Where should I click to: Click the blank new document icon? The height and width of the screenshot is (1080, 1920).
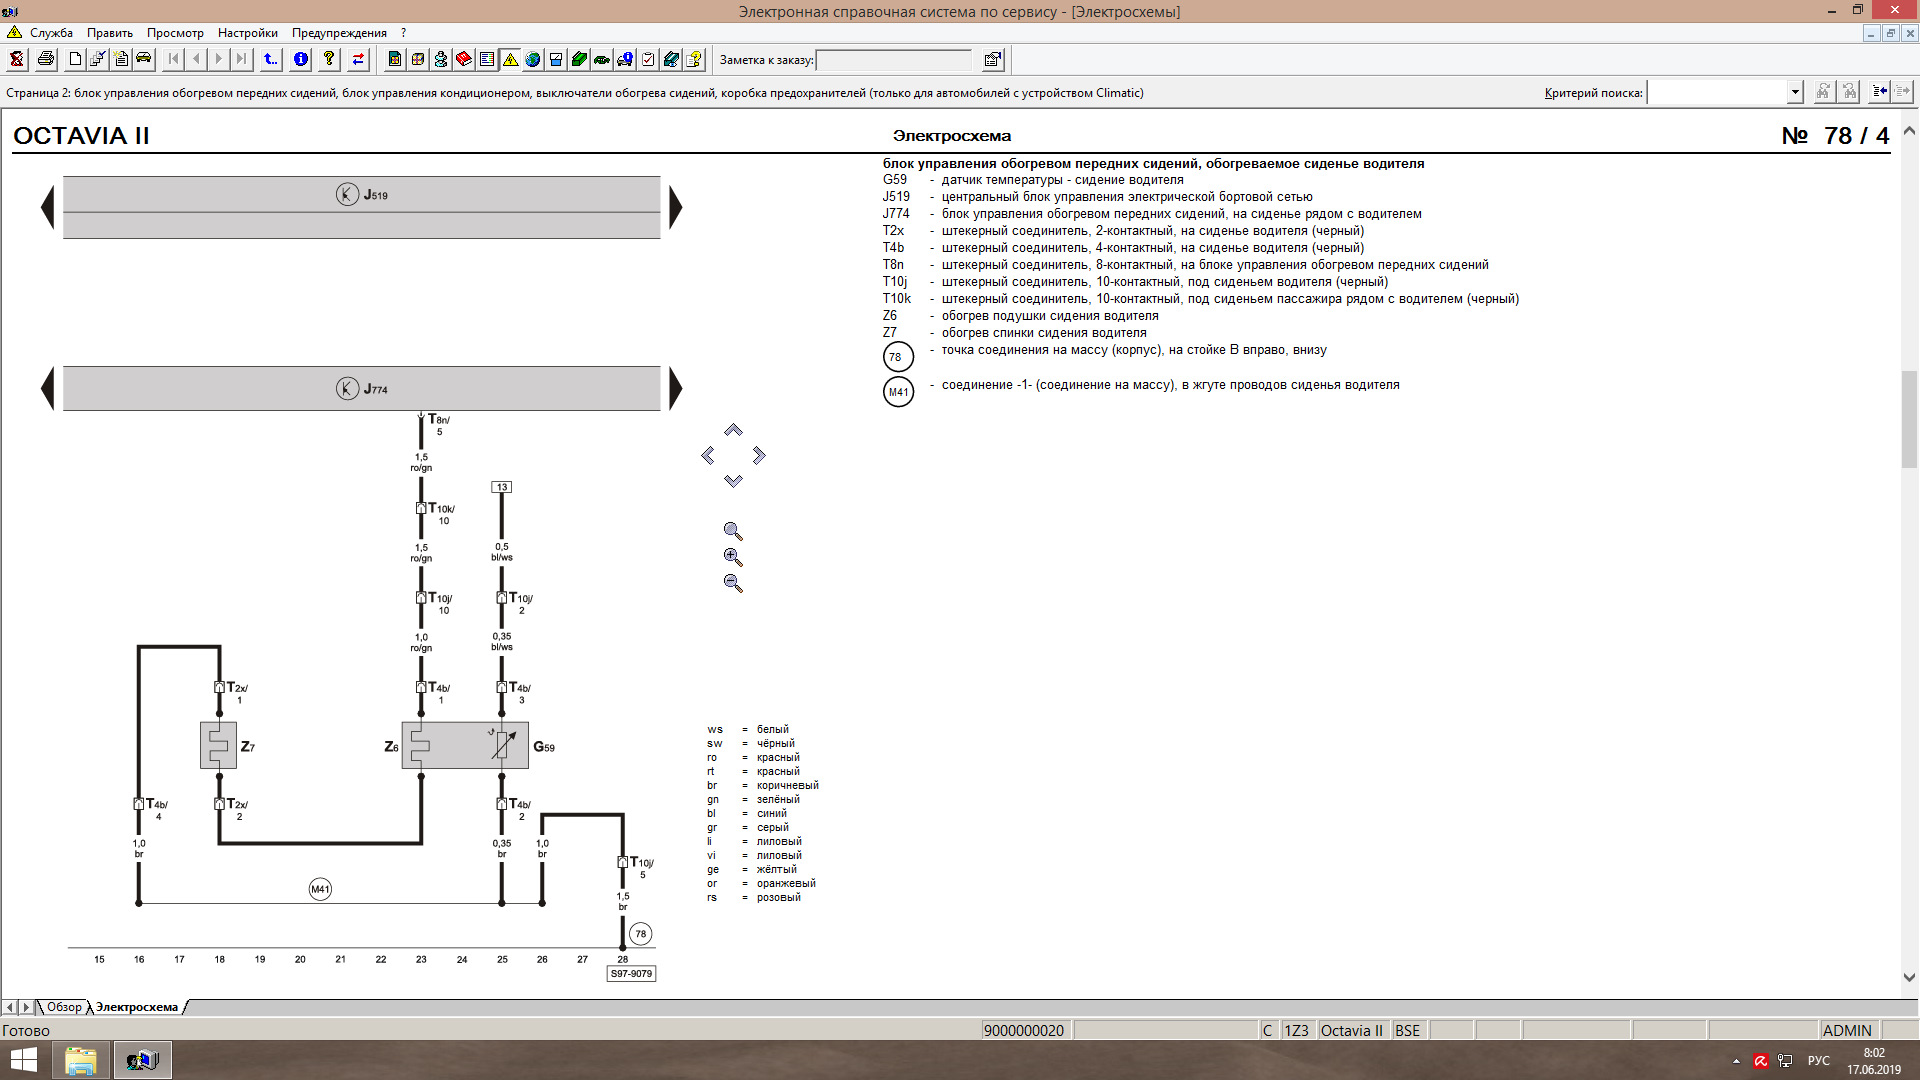pyautogui.click(x=75, y=60)
